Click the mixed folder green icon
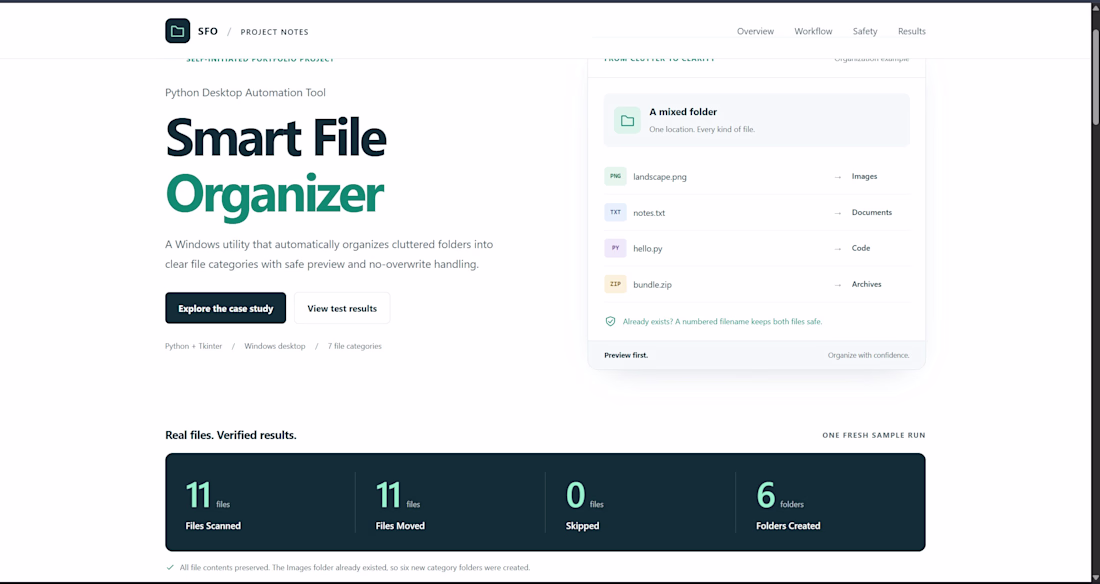The width and height of the screenshot is (1100, 584). pyautogui.click(x=627, y=120)
